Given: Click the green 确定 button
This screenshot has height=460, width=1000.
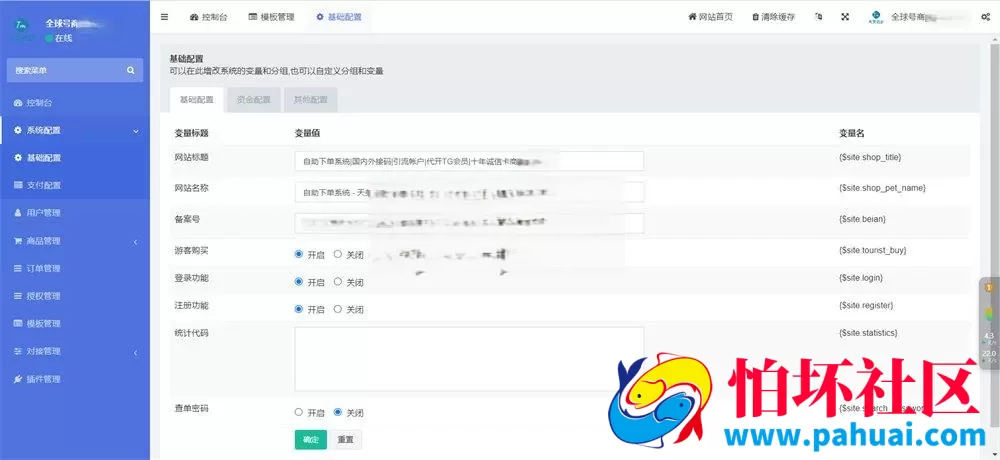Looking at the screenshot, I should [311, 440].
